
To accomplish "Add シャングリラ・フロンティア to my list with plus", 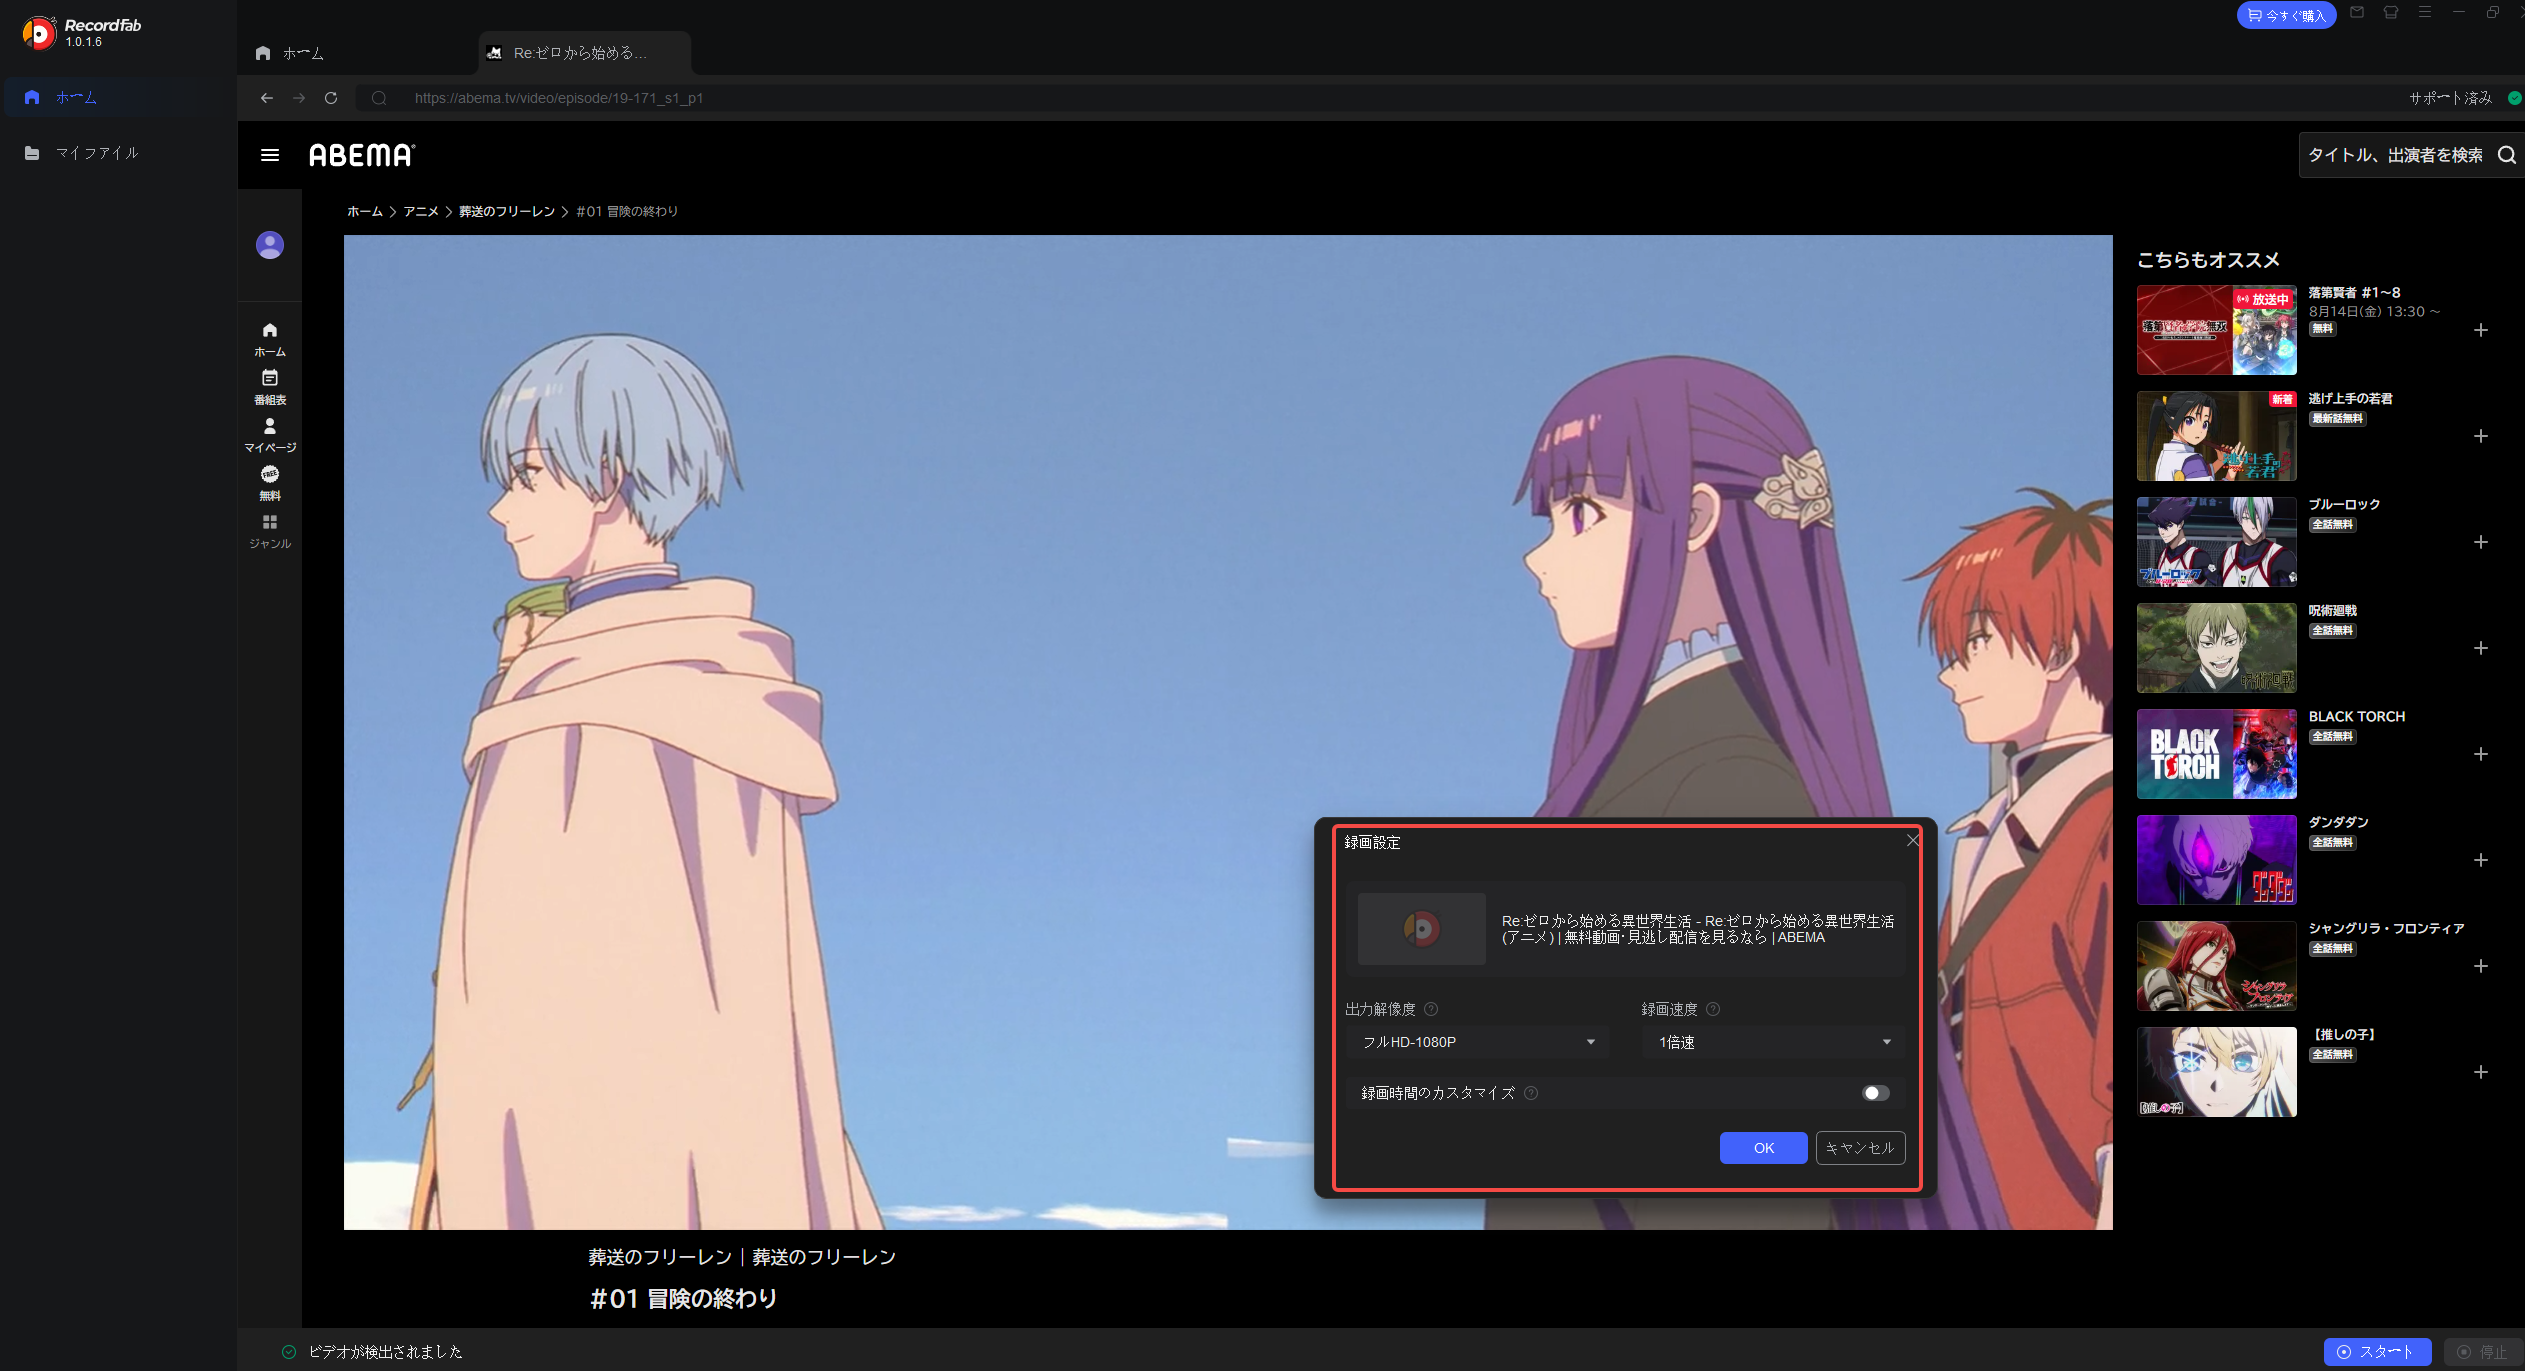I will 2481,966.
